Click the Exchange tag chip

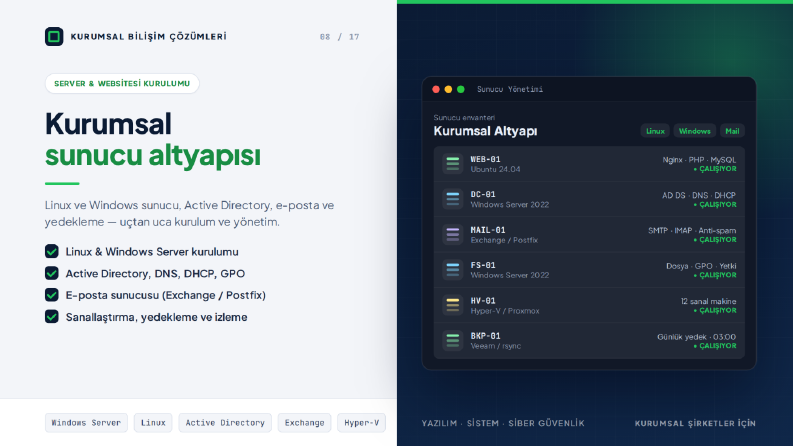click(304, 423)
